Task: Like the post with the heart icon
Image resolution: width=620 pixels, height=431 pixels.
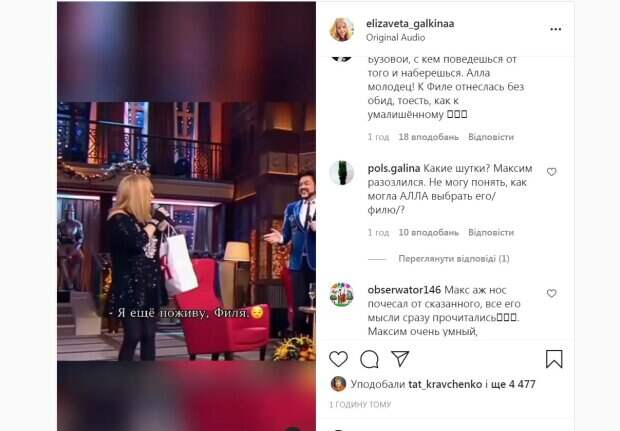Action: tap(338, 359)
